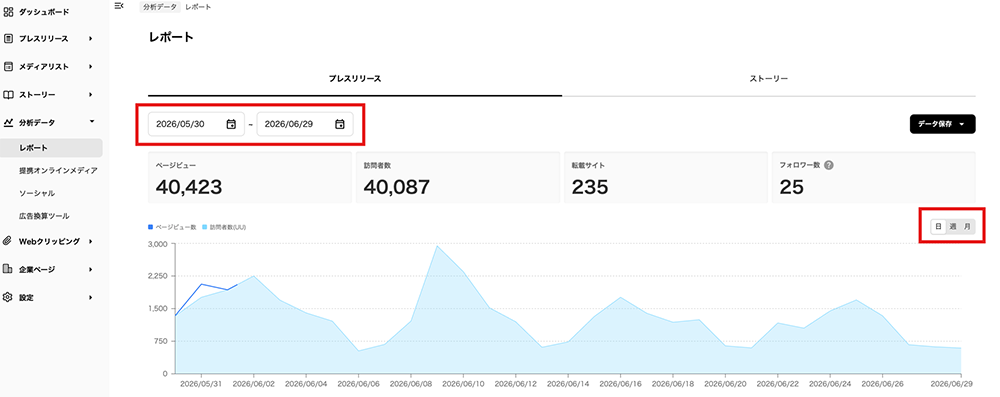Switch chart to daily view 日

[938, 226]
